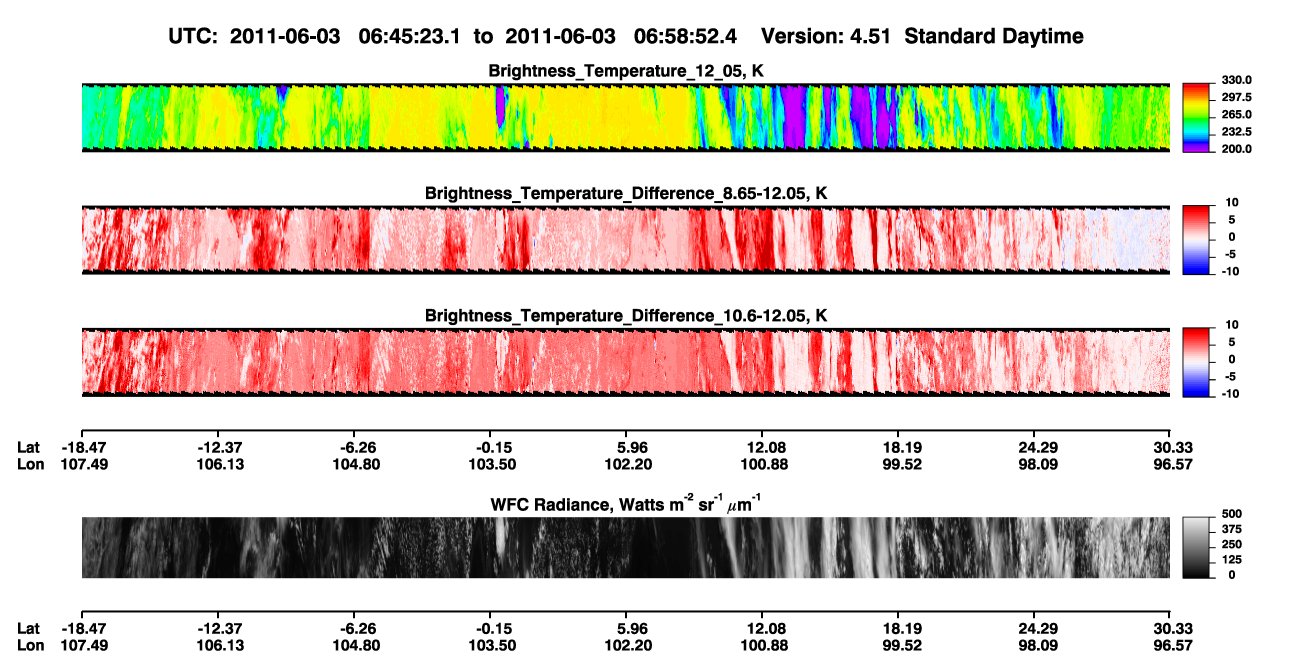This screenshot has height=667, width=1300.
Task: Click the 10.6-12.05 red-blue difference color bar
Action: point(1196,362)
